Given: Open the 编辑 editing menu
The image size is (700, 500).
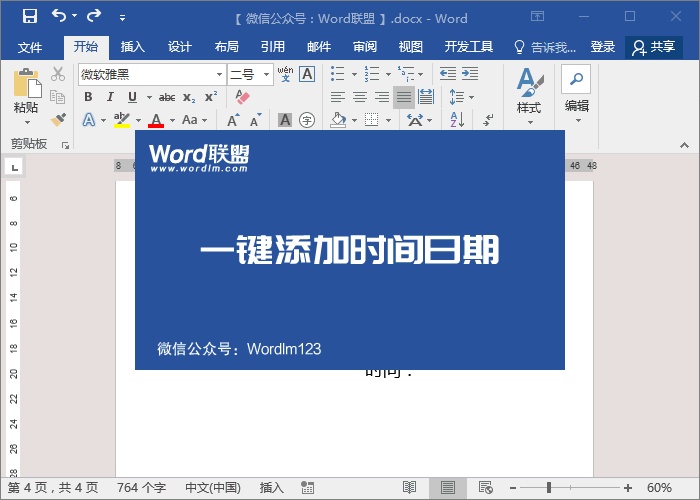Looking at the screenshot, I should (x=576, y=94).
